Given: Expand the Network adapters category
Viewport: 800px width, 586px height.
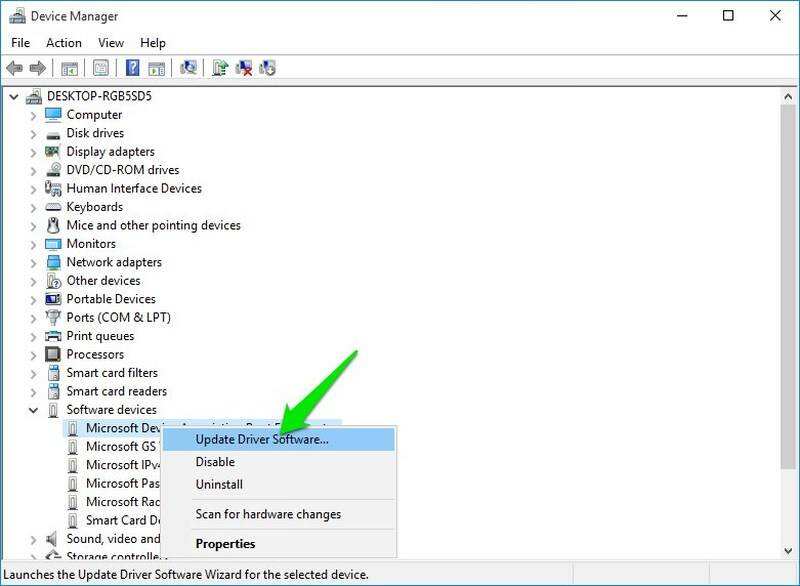Looking at the screenshot, I should [33, 262].
